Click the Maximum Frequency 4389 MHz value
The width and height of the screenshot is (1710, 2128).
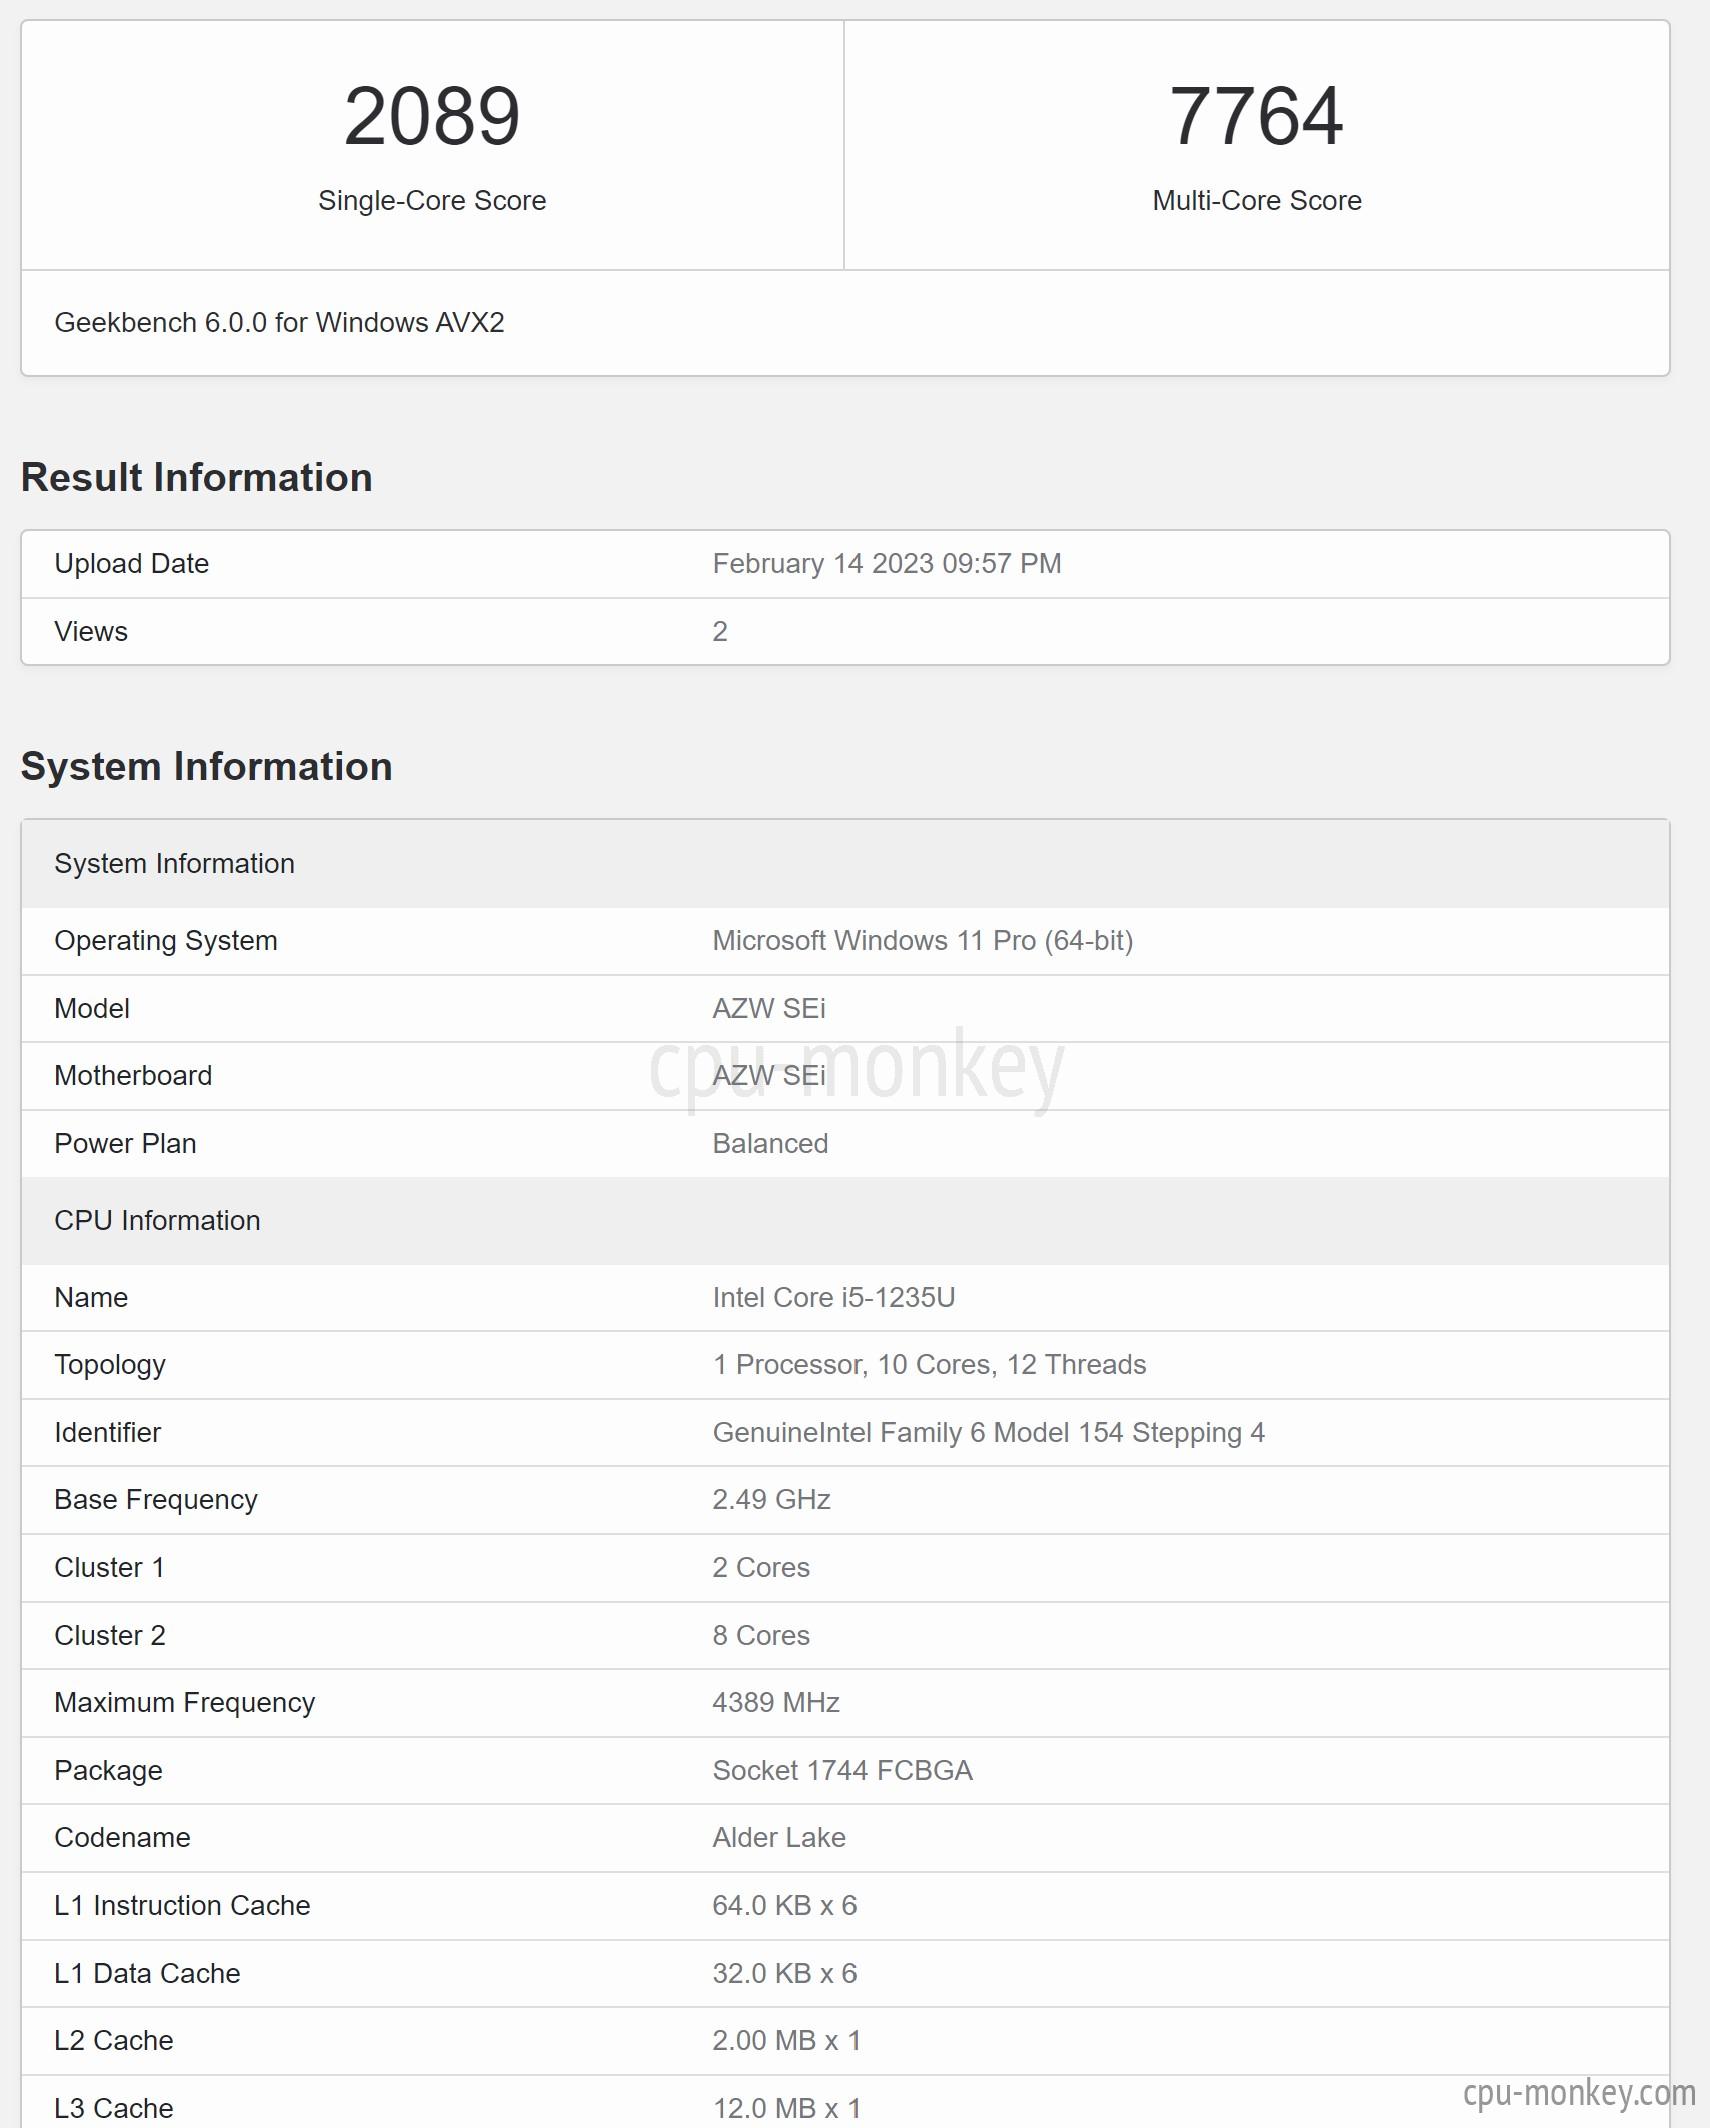coord(776,1703)
